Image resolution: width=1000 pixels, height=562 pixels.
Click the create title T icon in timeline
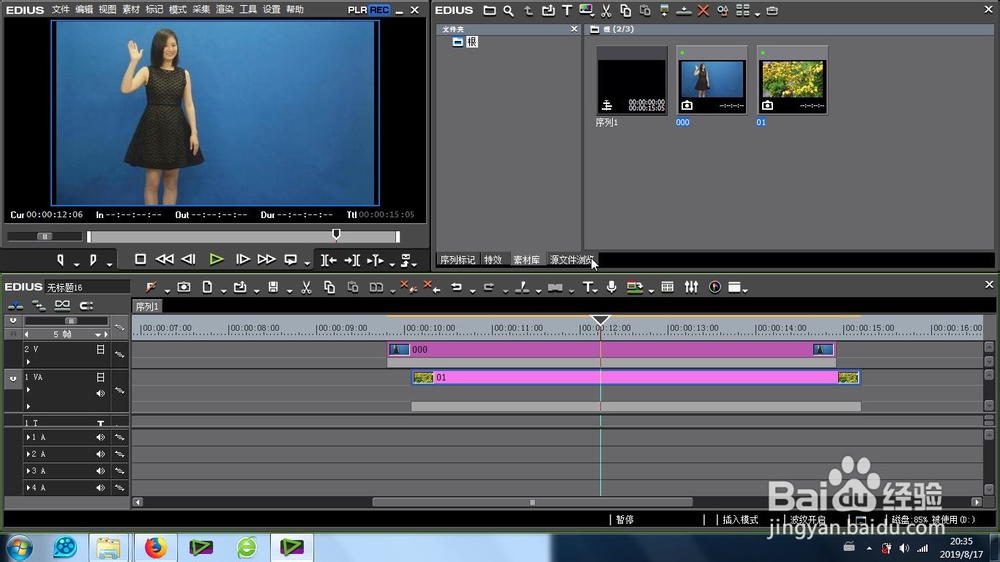point(587,287)
